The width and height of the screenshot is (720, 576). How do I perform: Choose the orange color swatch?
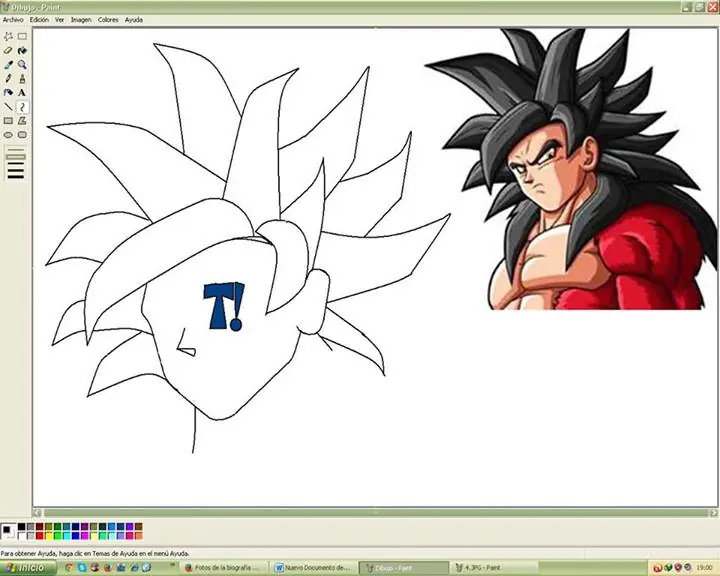coord(139,536)
